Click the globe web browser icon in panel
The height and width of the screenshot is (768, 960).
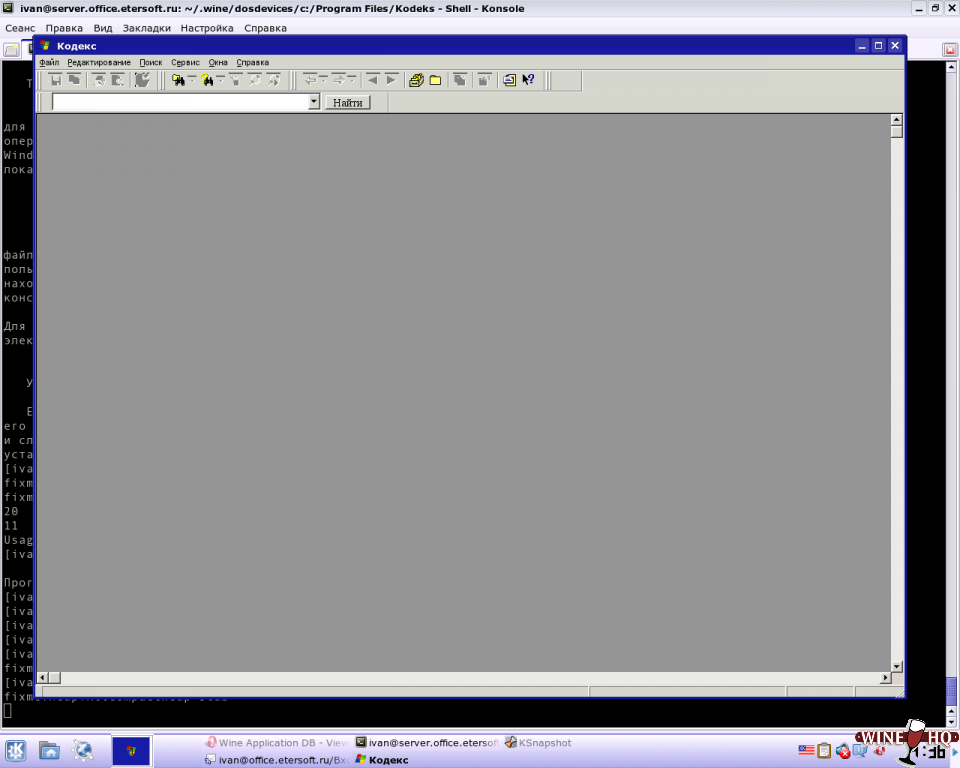click(x=83, y=750)
